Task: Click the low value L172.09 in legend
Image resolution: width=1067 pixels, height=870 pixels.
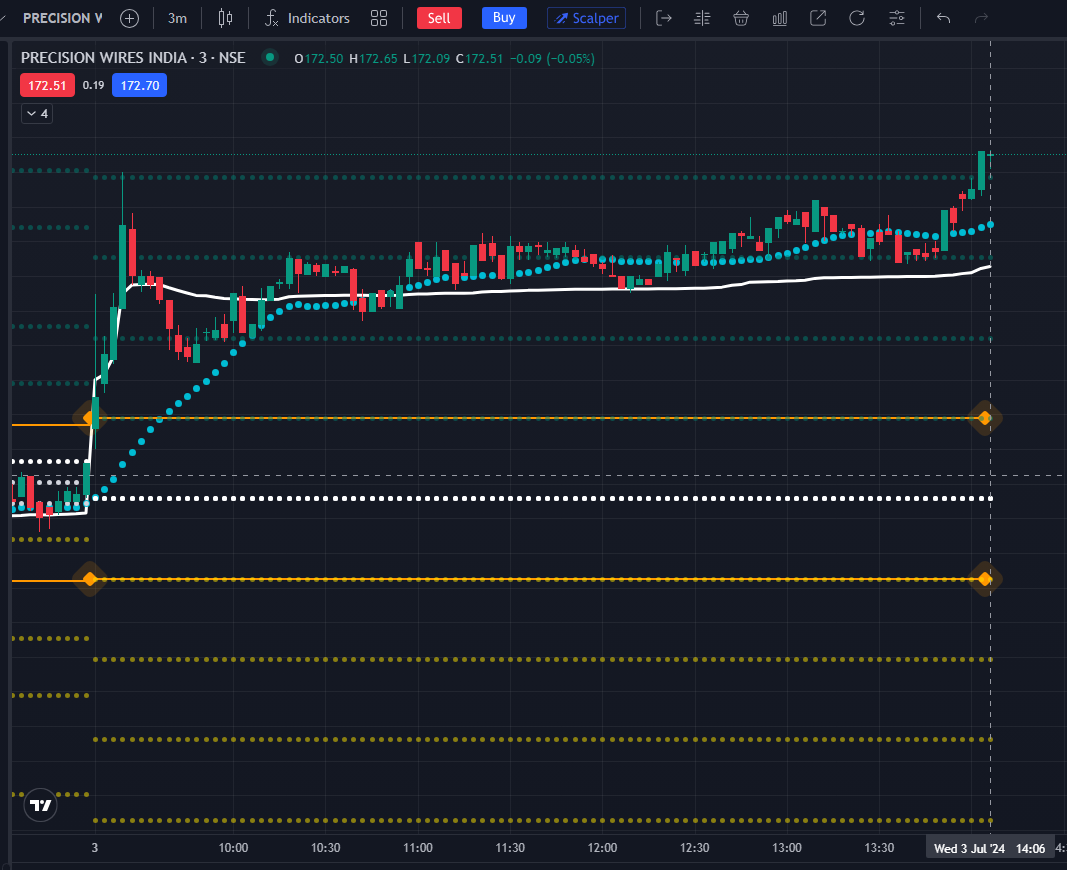Action: pyautogui.click(x=427, y=58)
